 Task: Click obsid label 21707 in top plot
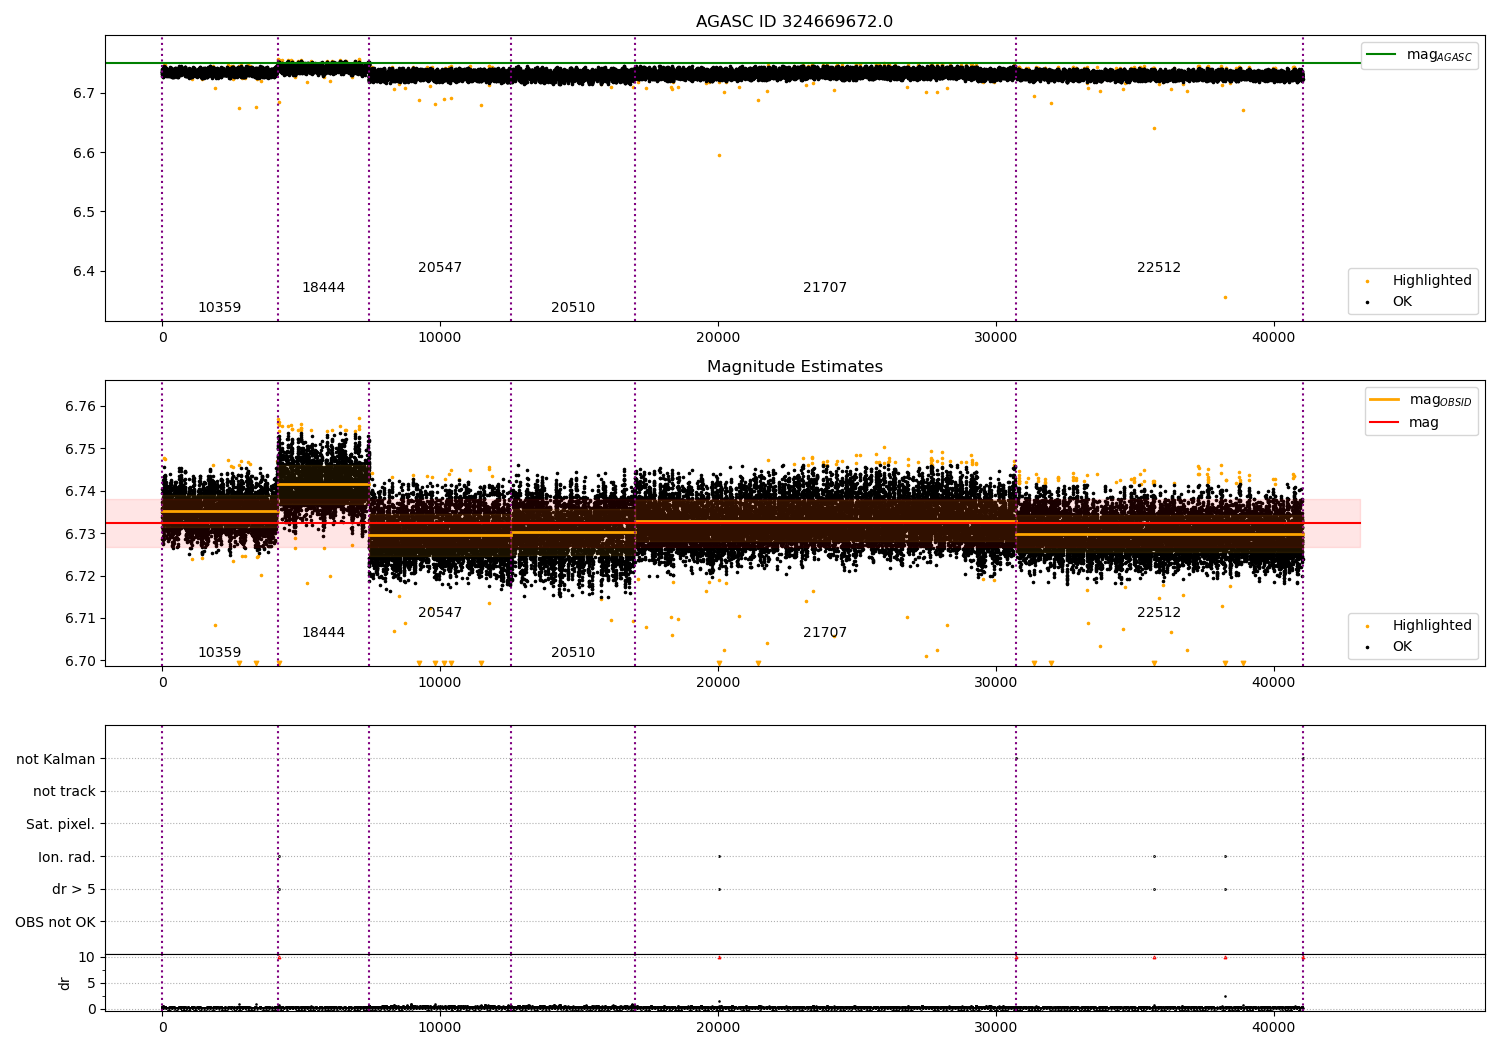click(825, 288)
